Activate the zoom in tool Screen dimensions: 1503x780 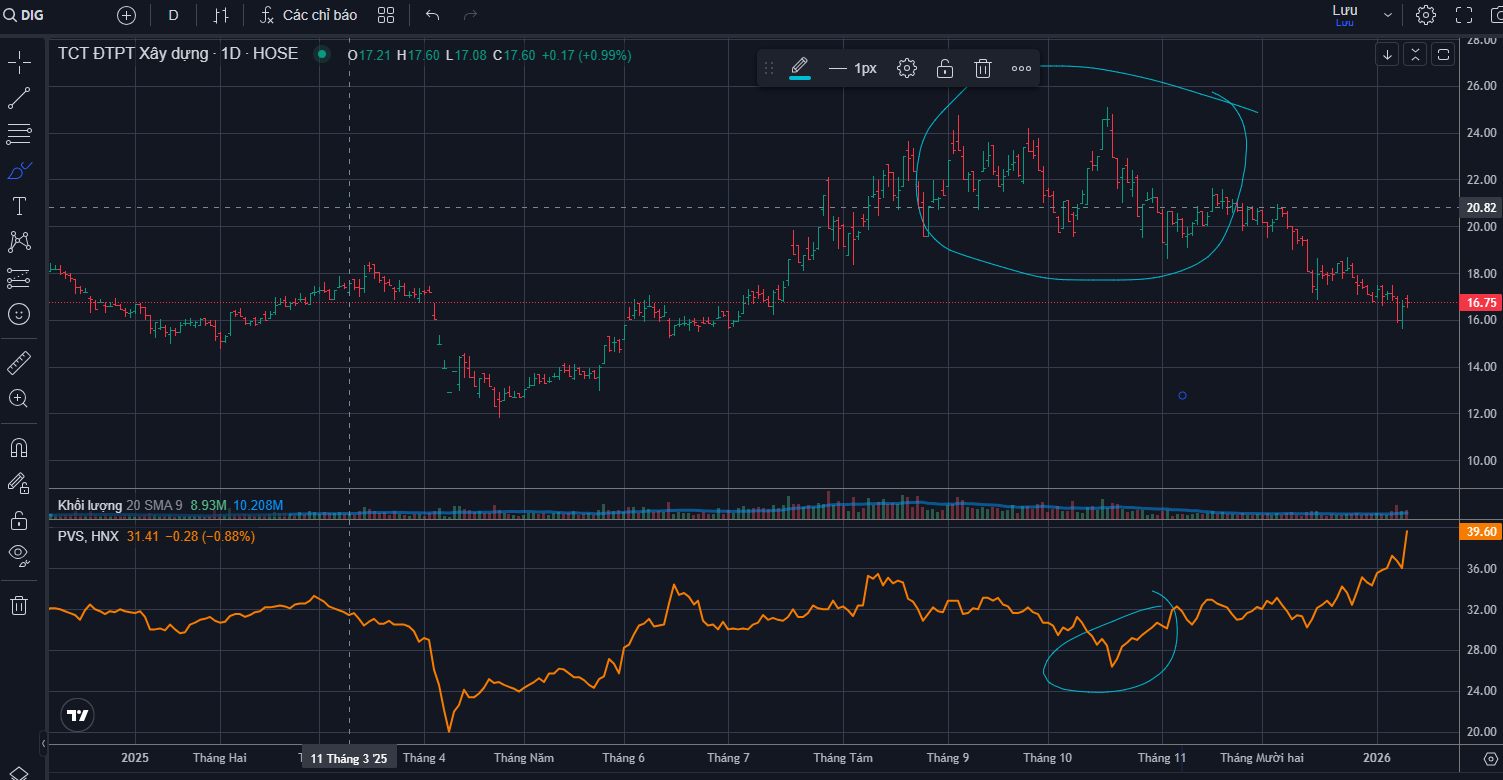click(19, 398)
